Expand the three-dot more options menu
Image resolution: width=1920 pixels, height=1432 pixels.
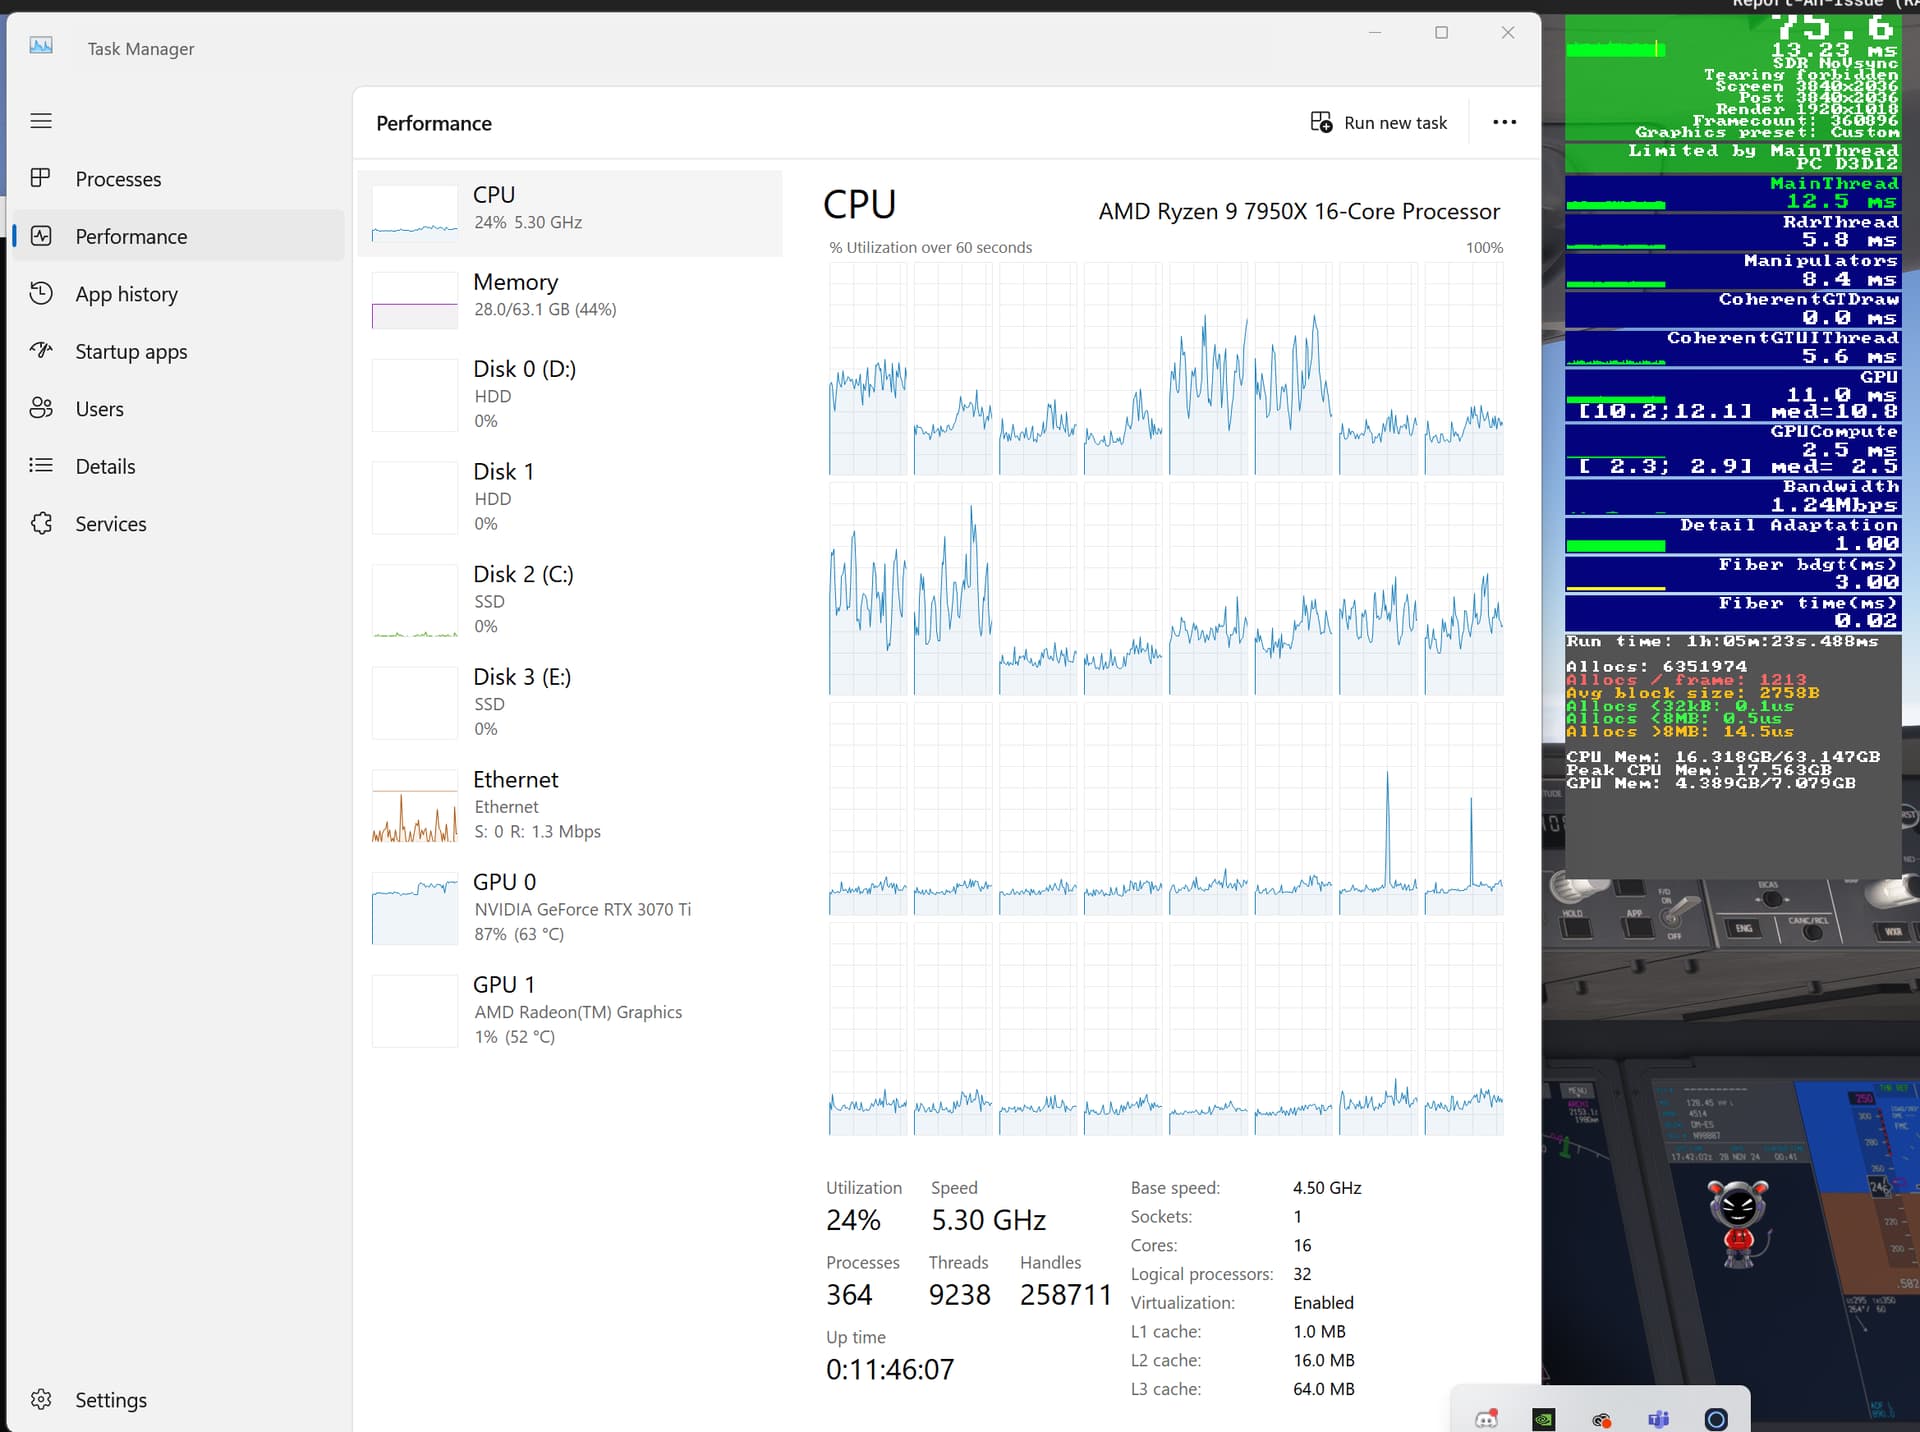coord(1504,122)
